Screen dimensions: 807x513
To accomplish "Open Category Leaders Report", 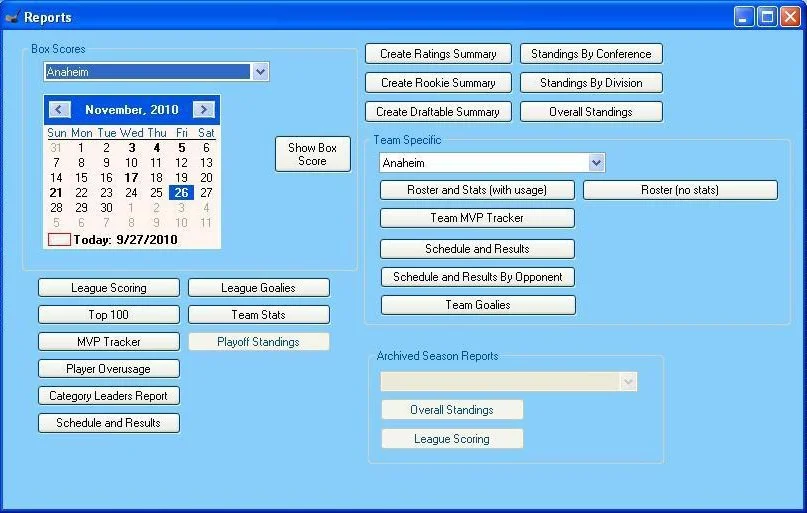I will click(x=109, y=396).
